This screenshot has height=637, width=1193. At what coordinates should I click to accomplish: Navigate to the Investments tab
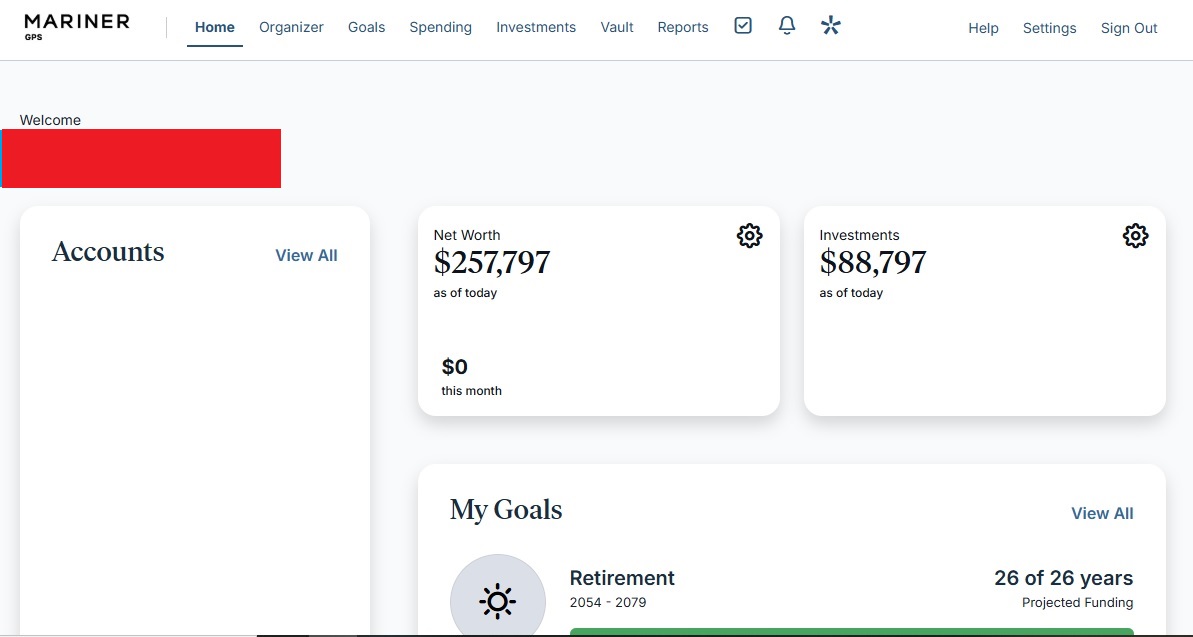[x=536, y=27]
